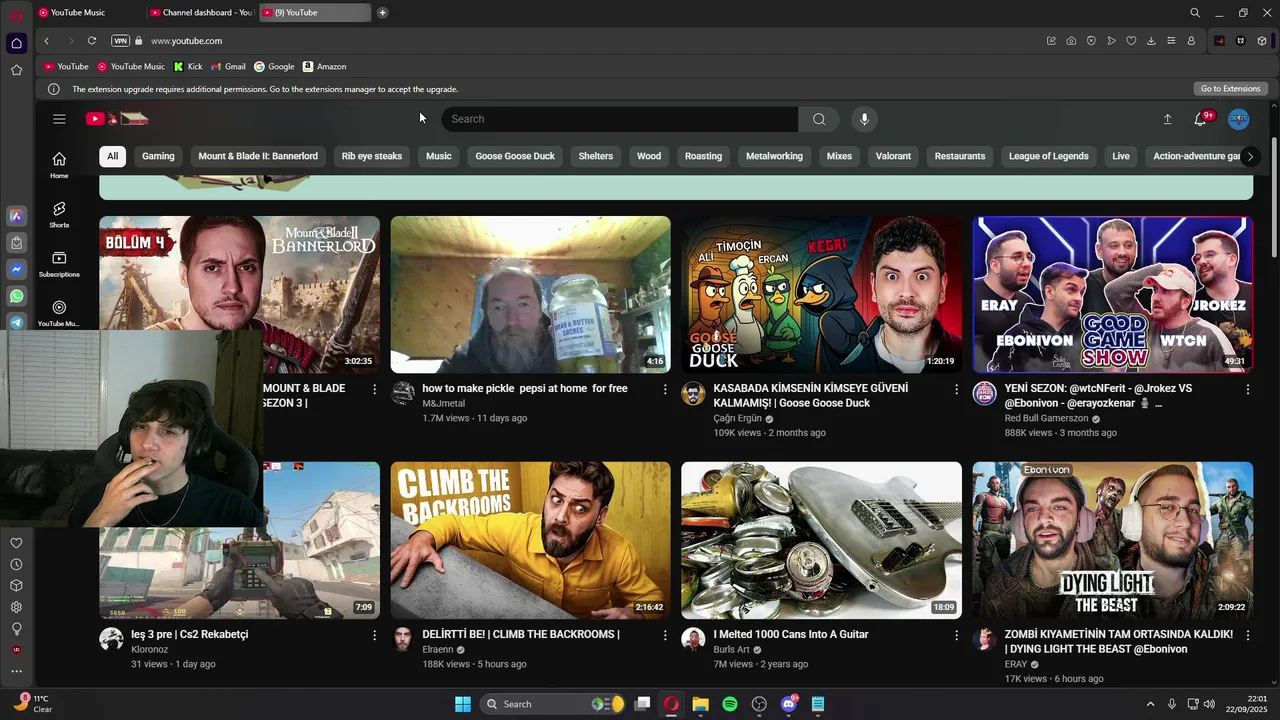1280x720 pixels.
Task: Open Çağrı Ergün channel name link
Action: click(738, 418)
